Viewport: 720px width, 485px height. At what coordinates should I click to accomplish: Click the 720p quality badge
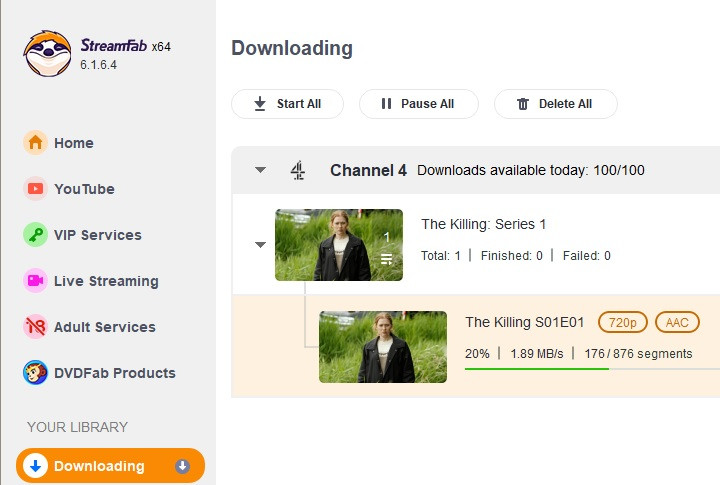point(623,322)
